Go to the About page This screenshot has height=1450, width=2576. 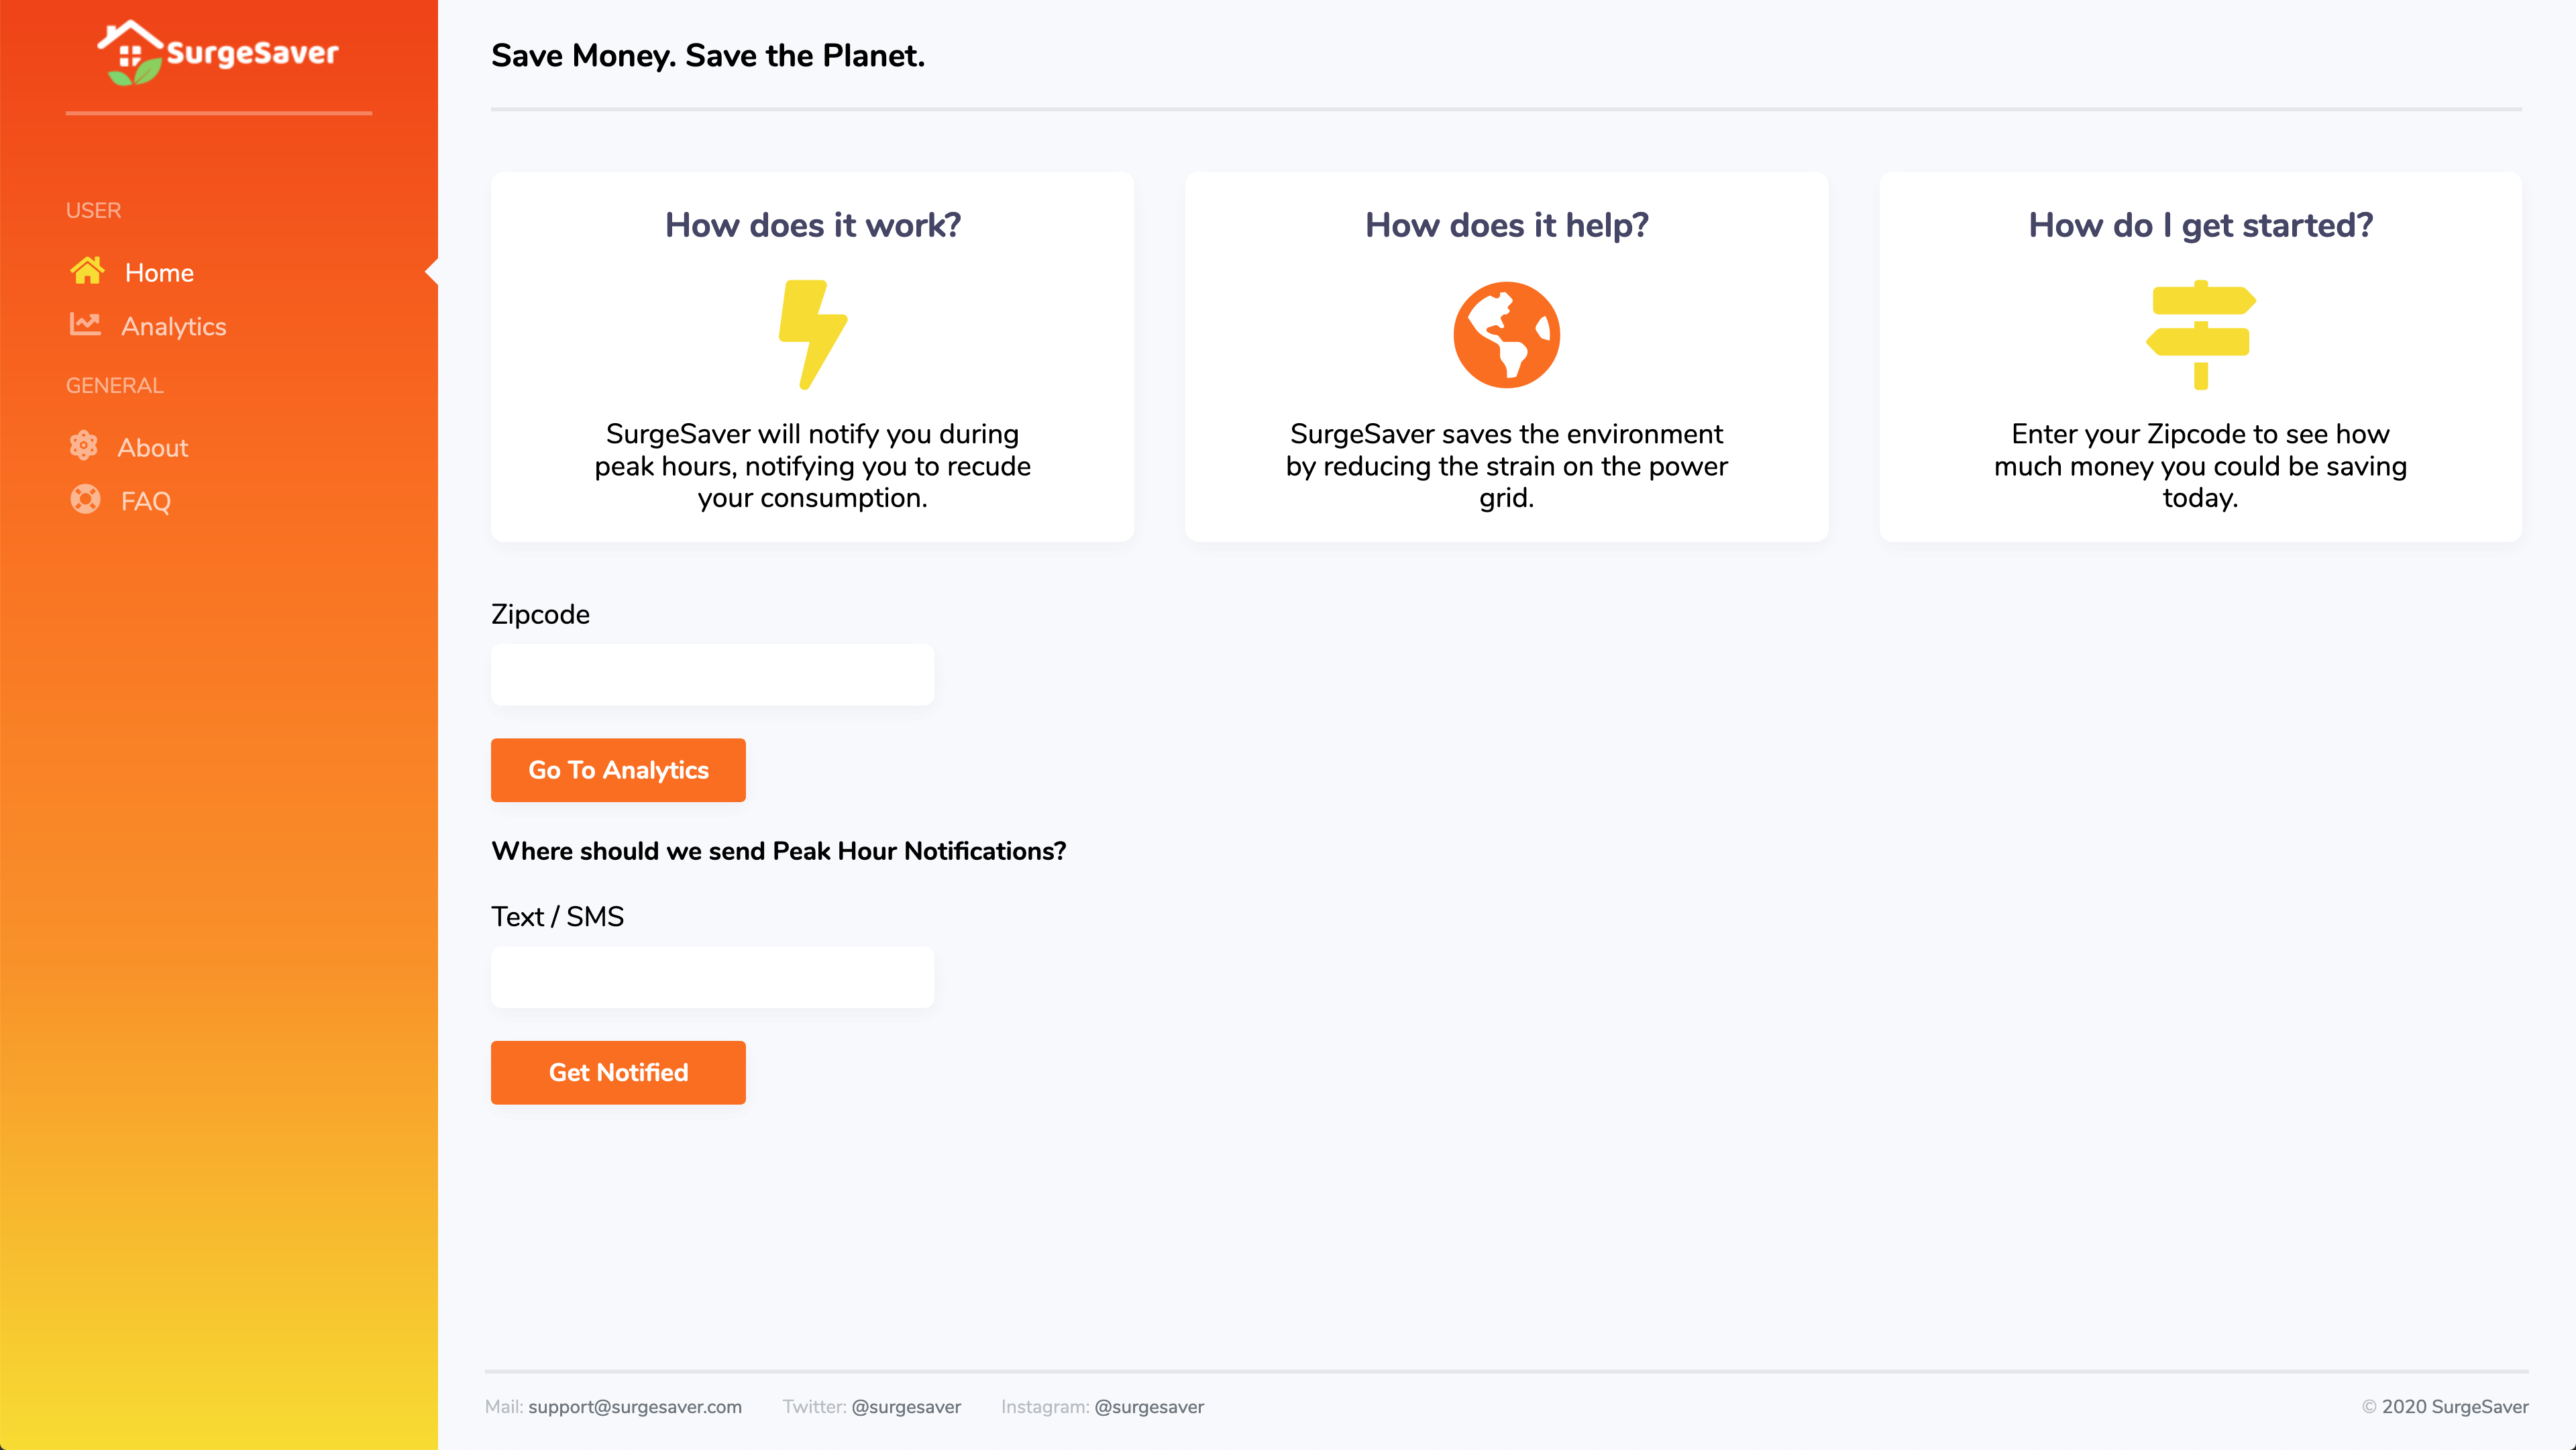152,448
